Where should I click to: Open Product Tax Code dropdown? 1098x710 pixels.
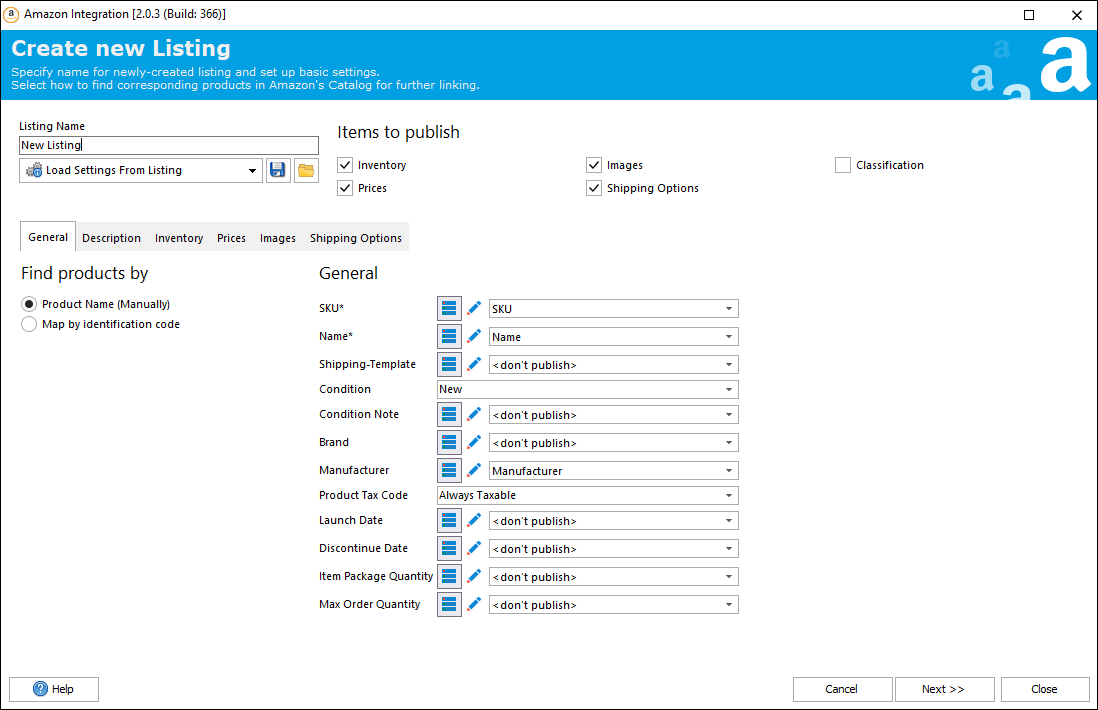point(588,496)
